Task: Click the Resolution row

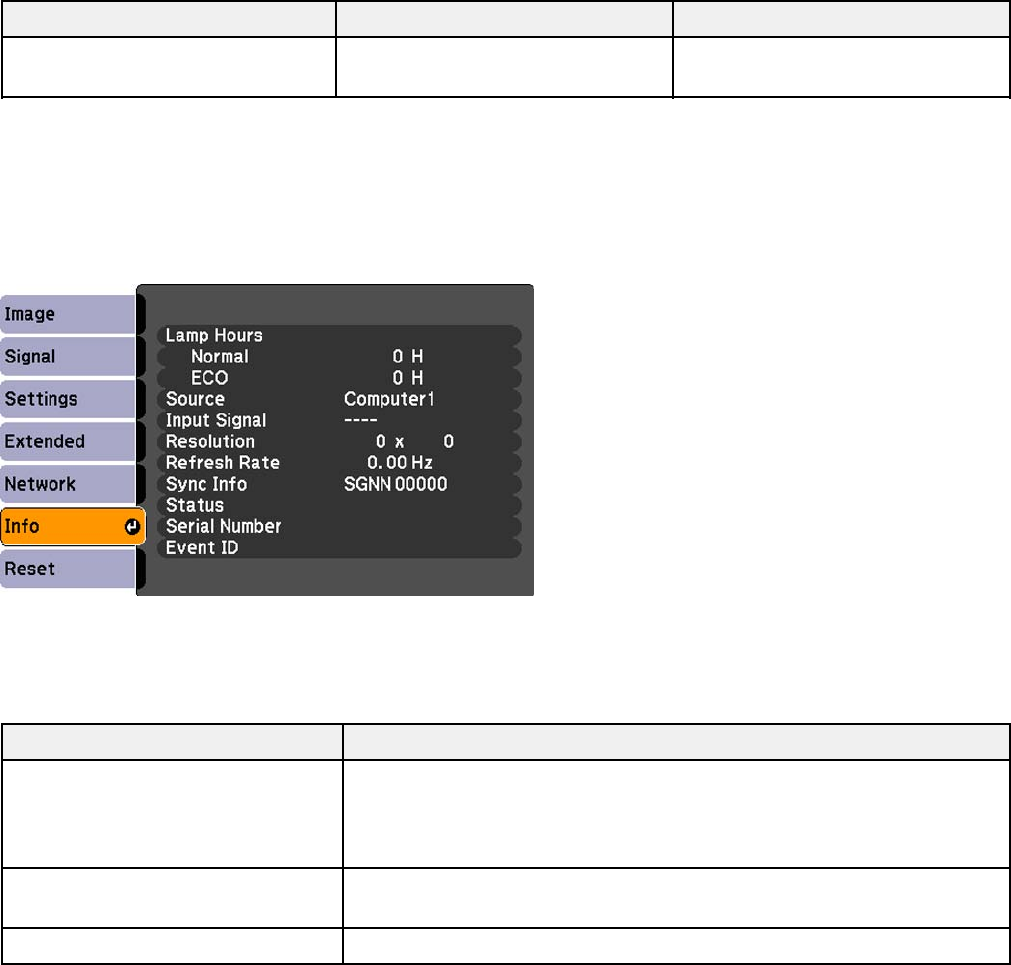Action: point(339,442)
